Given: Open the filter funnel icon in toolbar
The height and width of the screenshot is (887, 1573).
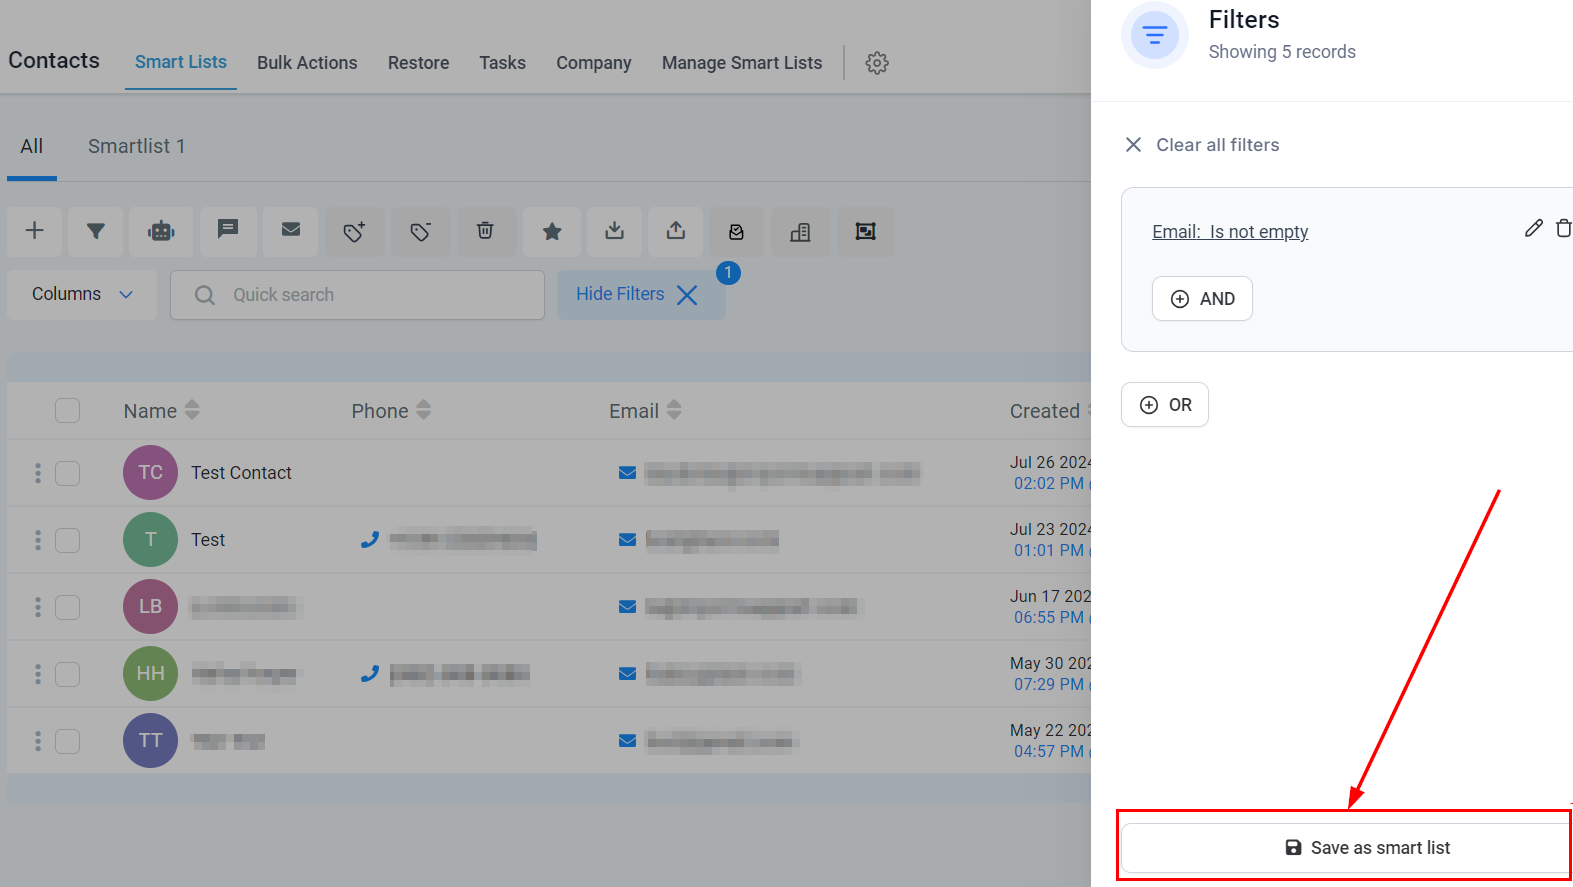Looking at the screenshot, I should 96,231.
